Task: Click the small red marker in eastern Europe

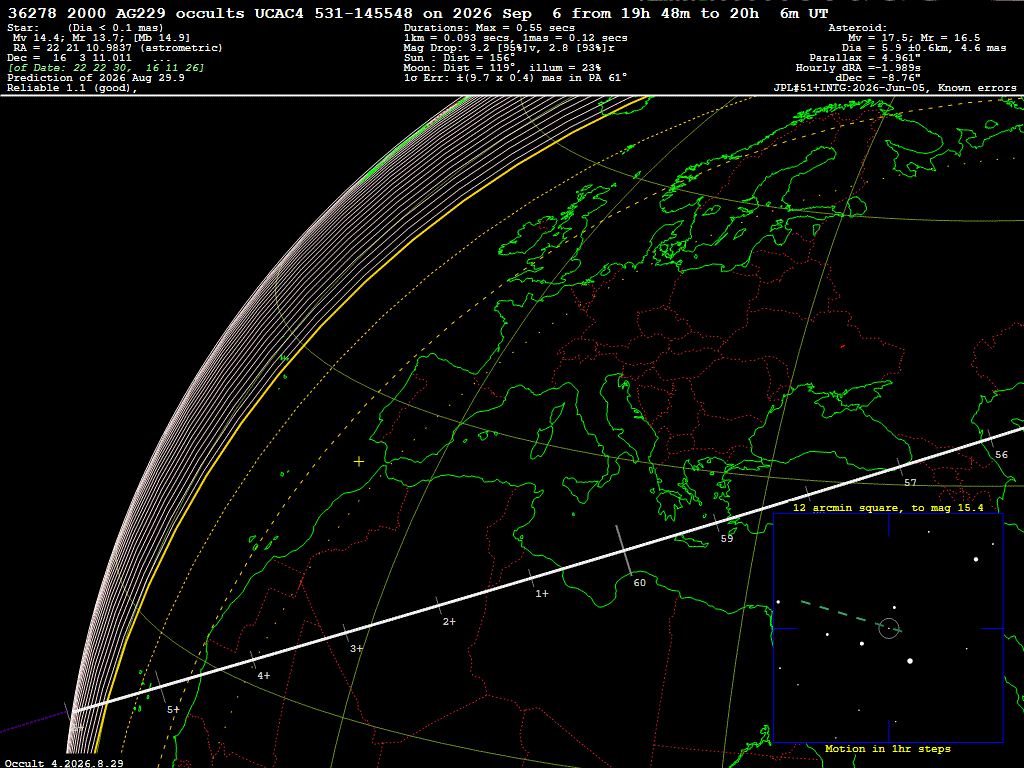Action: 842,346
